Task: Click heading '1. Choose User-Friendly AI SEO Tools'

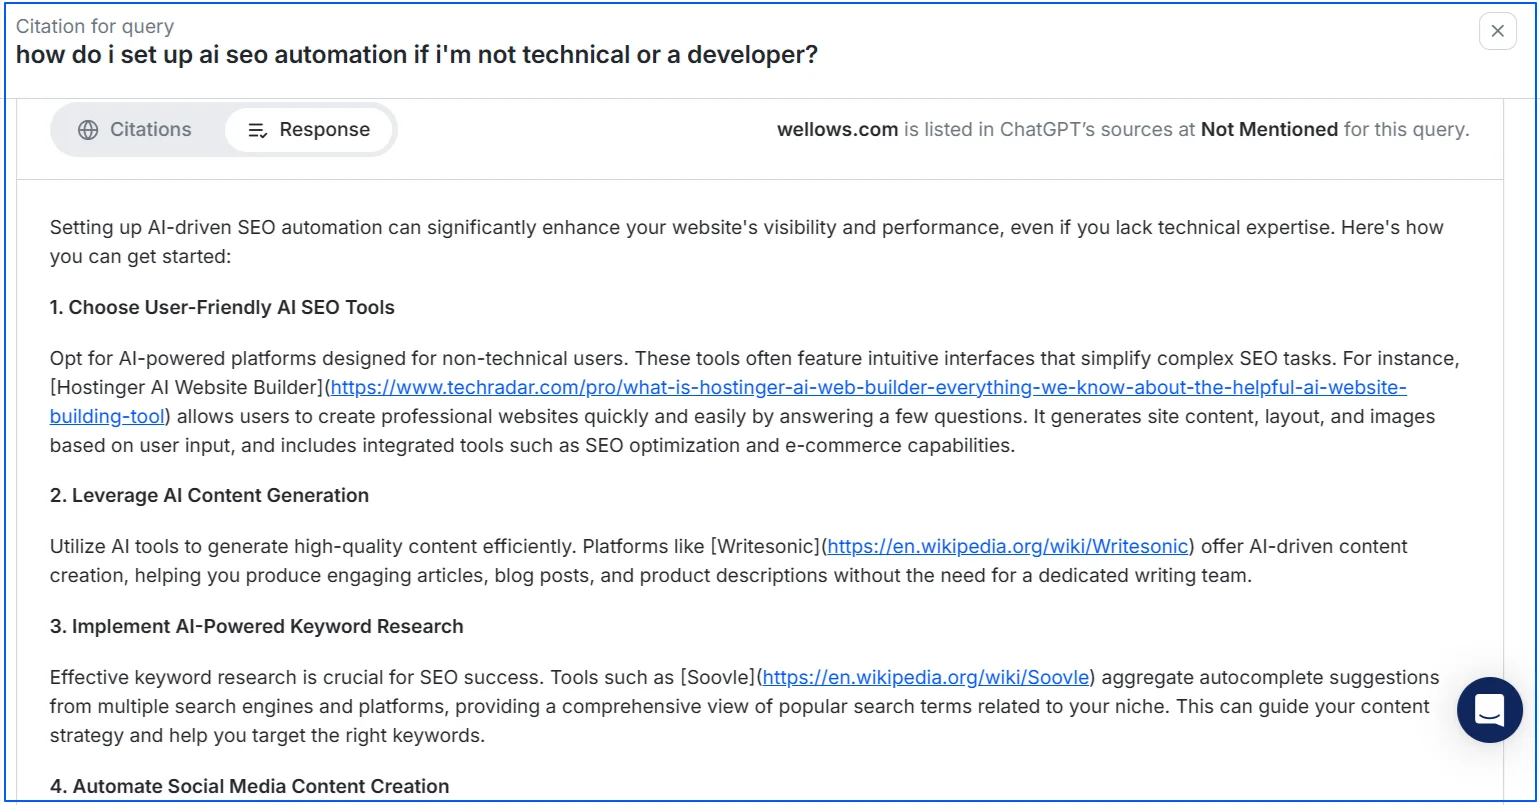Action: click(222, 307)
